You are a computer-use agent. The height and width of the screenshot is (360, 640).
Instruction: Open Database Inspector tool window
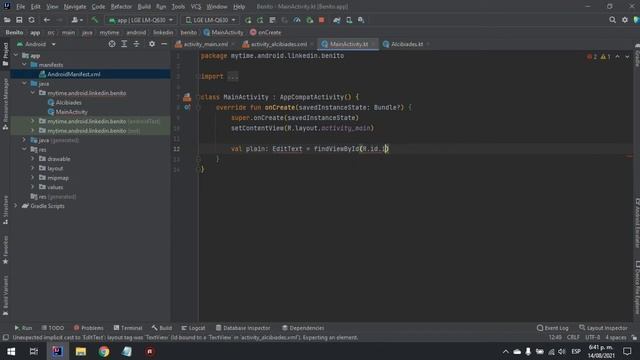(243, 328)
